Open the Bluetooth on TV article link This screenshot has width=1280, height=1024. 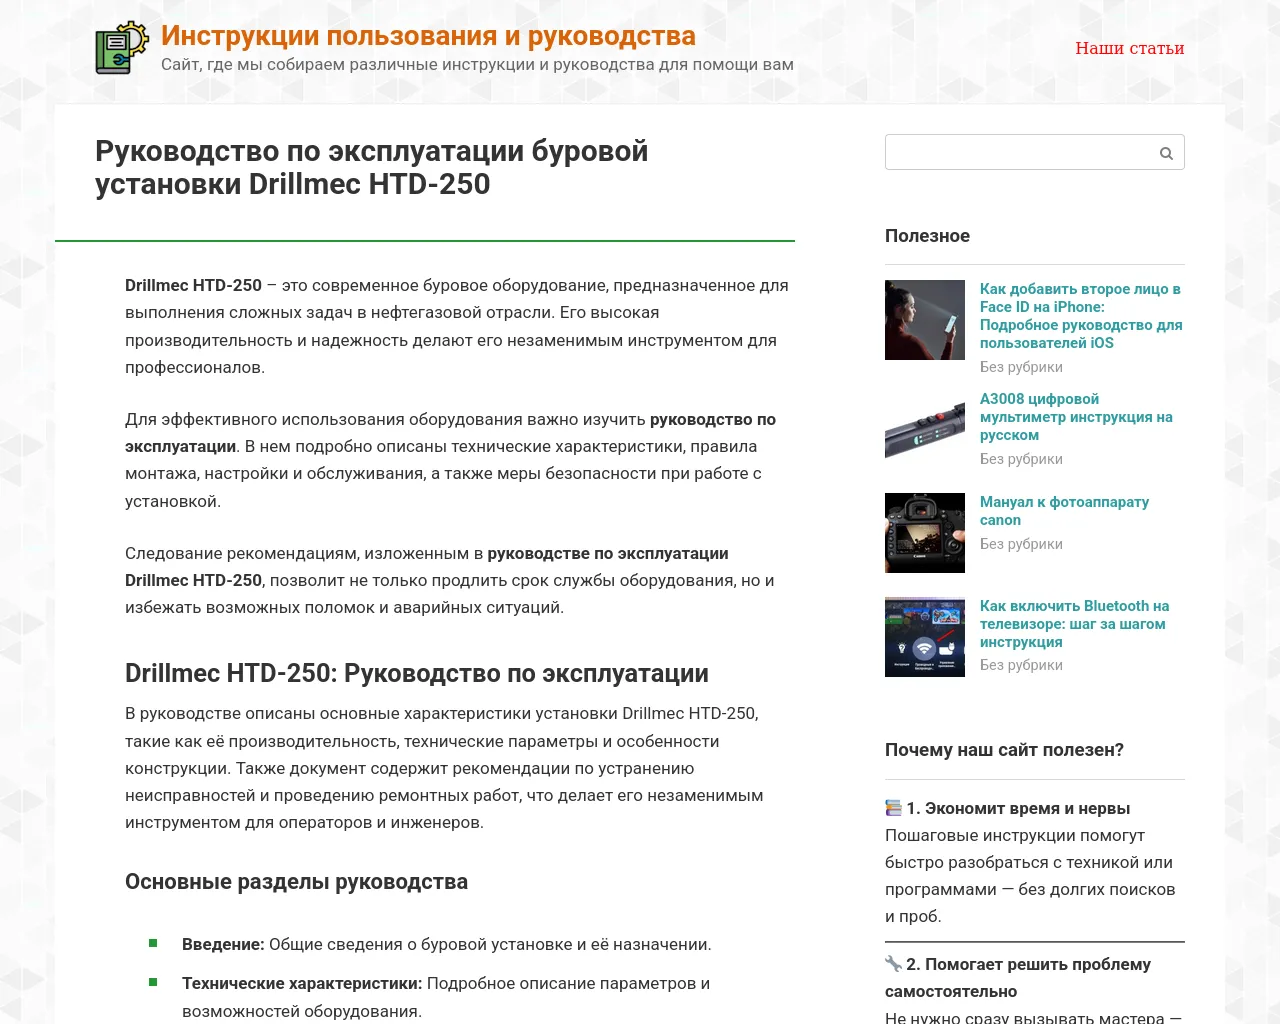coord(1074,624)
